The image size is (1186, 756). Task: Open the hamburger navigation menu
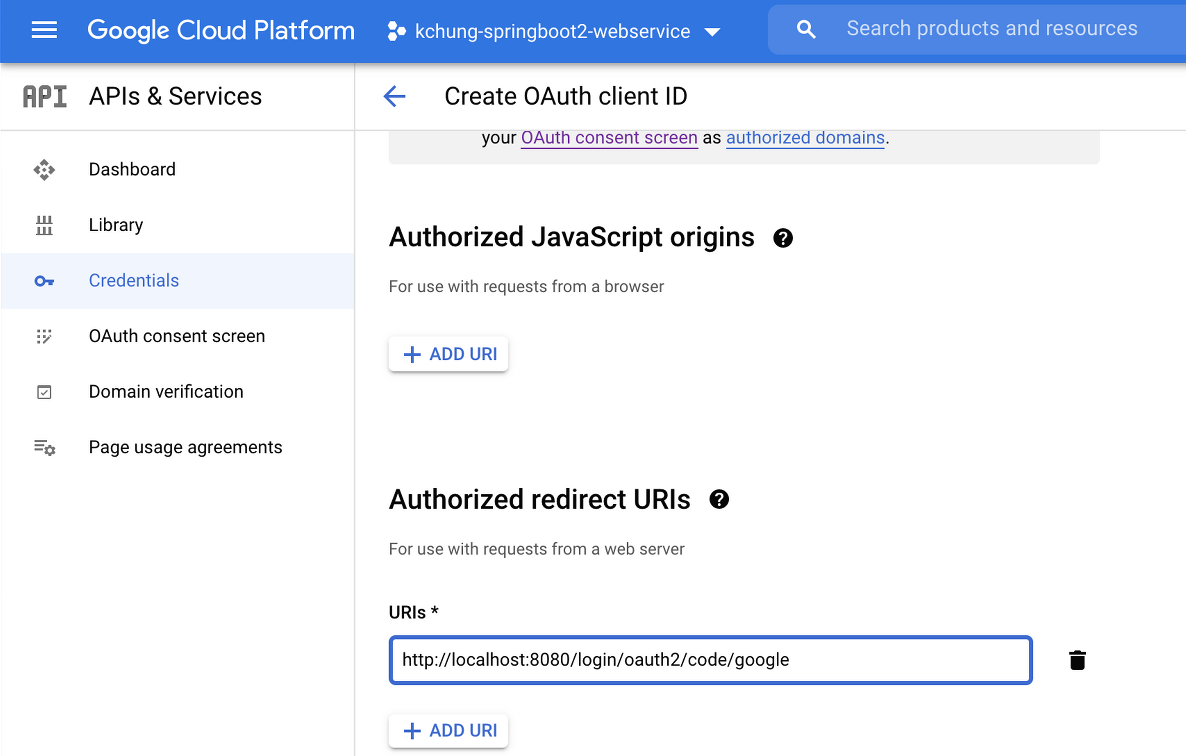coord(44,31)
